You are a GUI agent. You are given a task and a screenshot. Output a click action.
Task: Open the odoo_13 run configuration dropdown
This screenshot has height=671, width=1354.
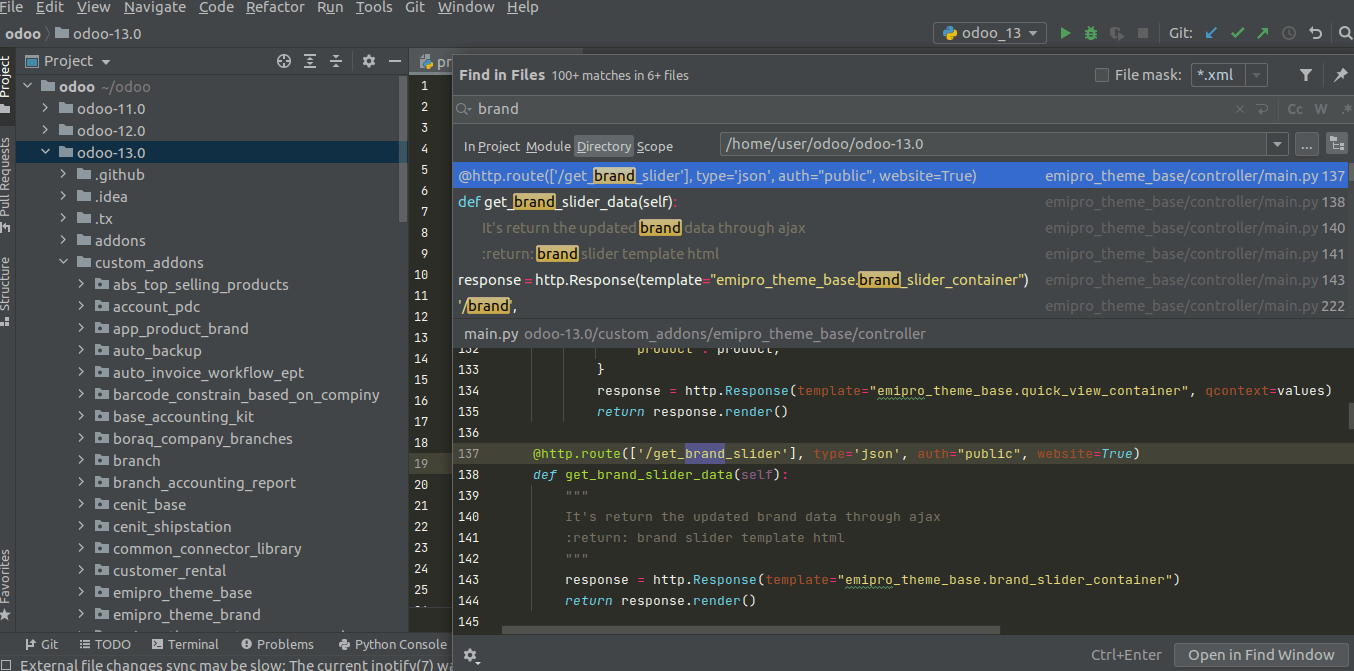click(989, 33)
